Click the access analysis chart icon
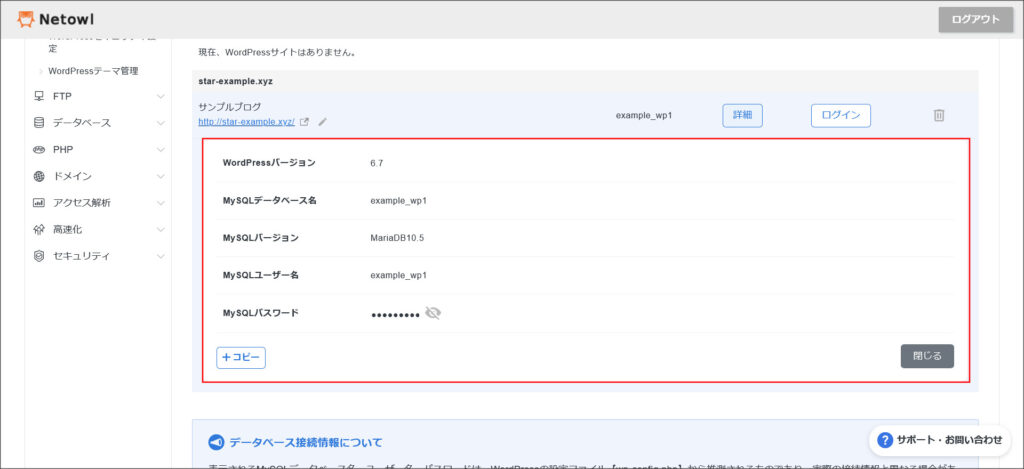 tap(39, 203)
